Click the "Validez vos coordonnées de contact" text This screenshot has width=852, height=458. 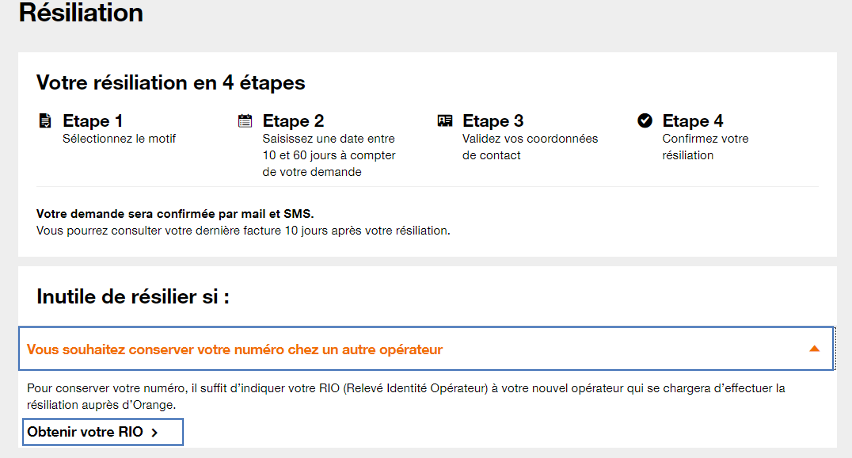coord(530,147)
